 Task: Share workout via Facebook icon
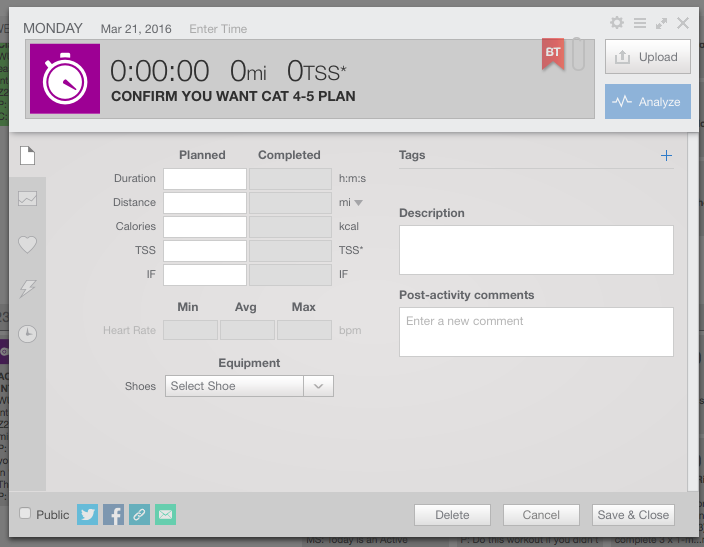tap(114, 514)
